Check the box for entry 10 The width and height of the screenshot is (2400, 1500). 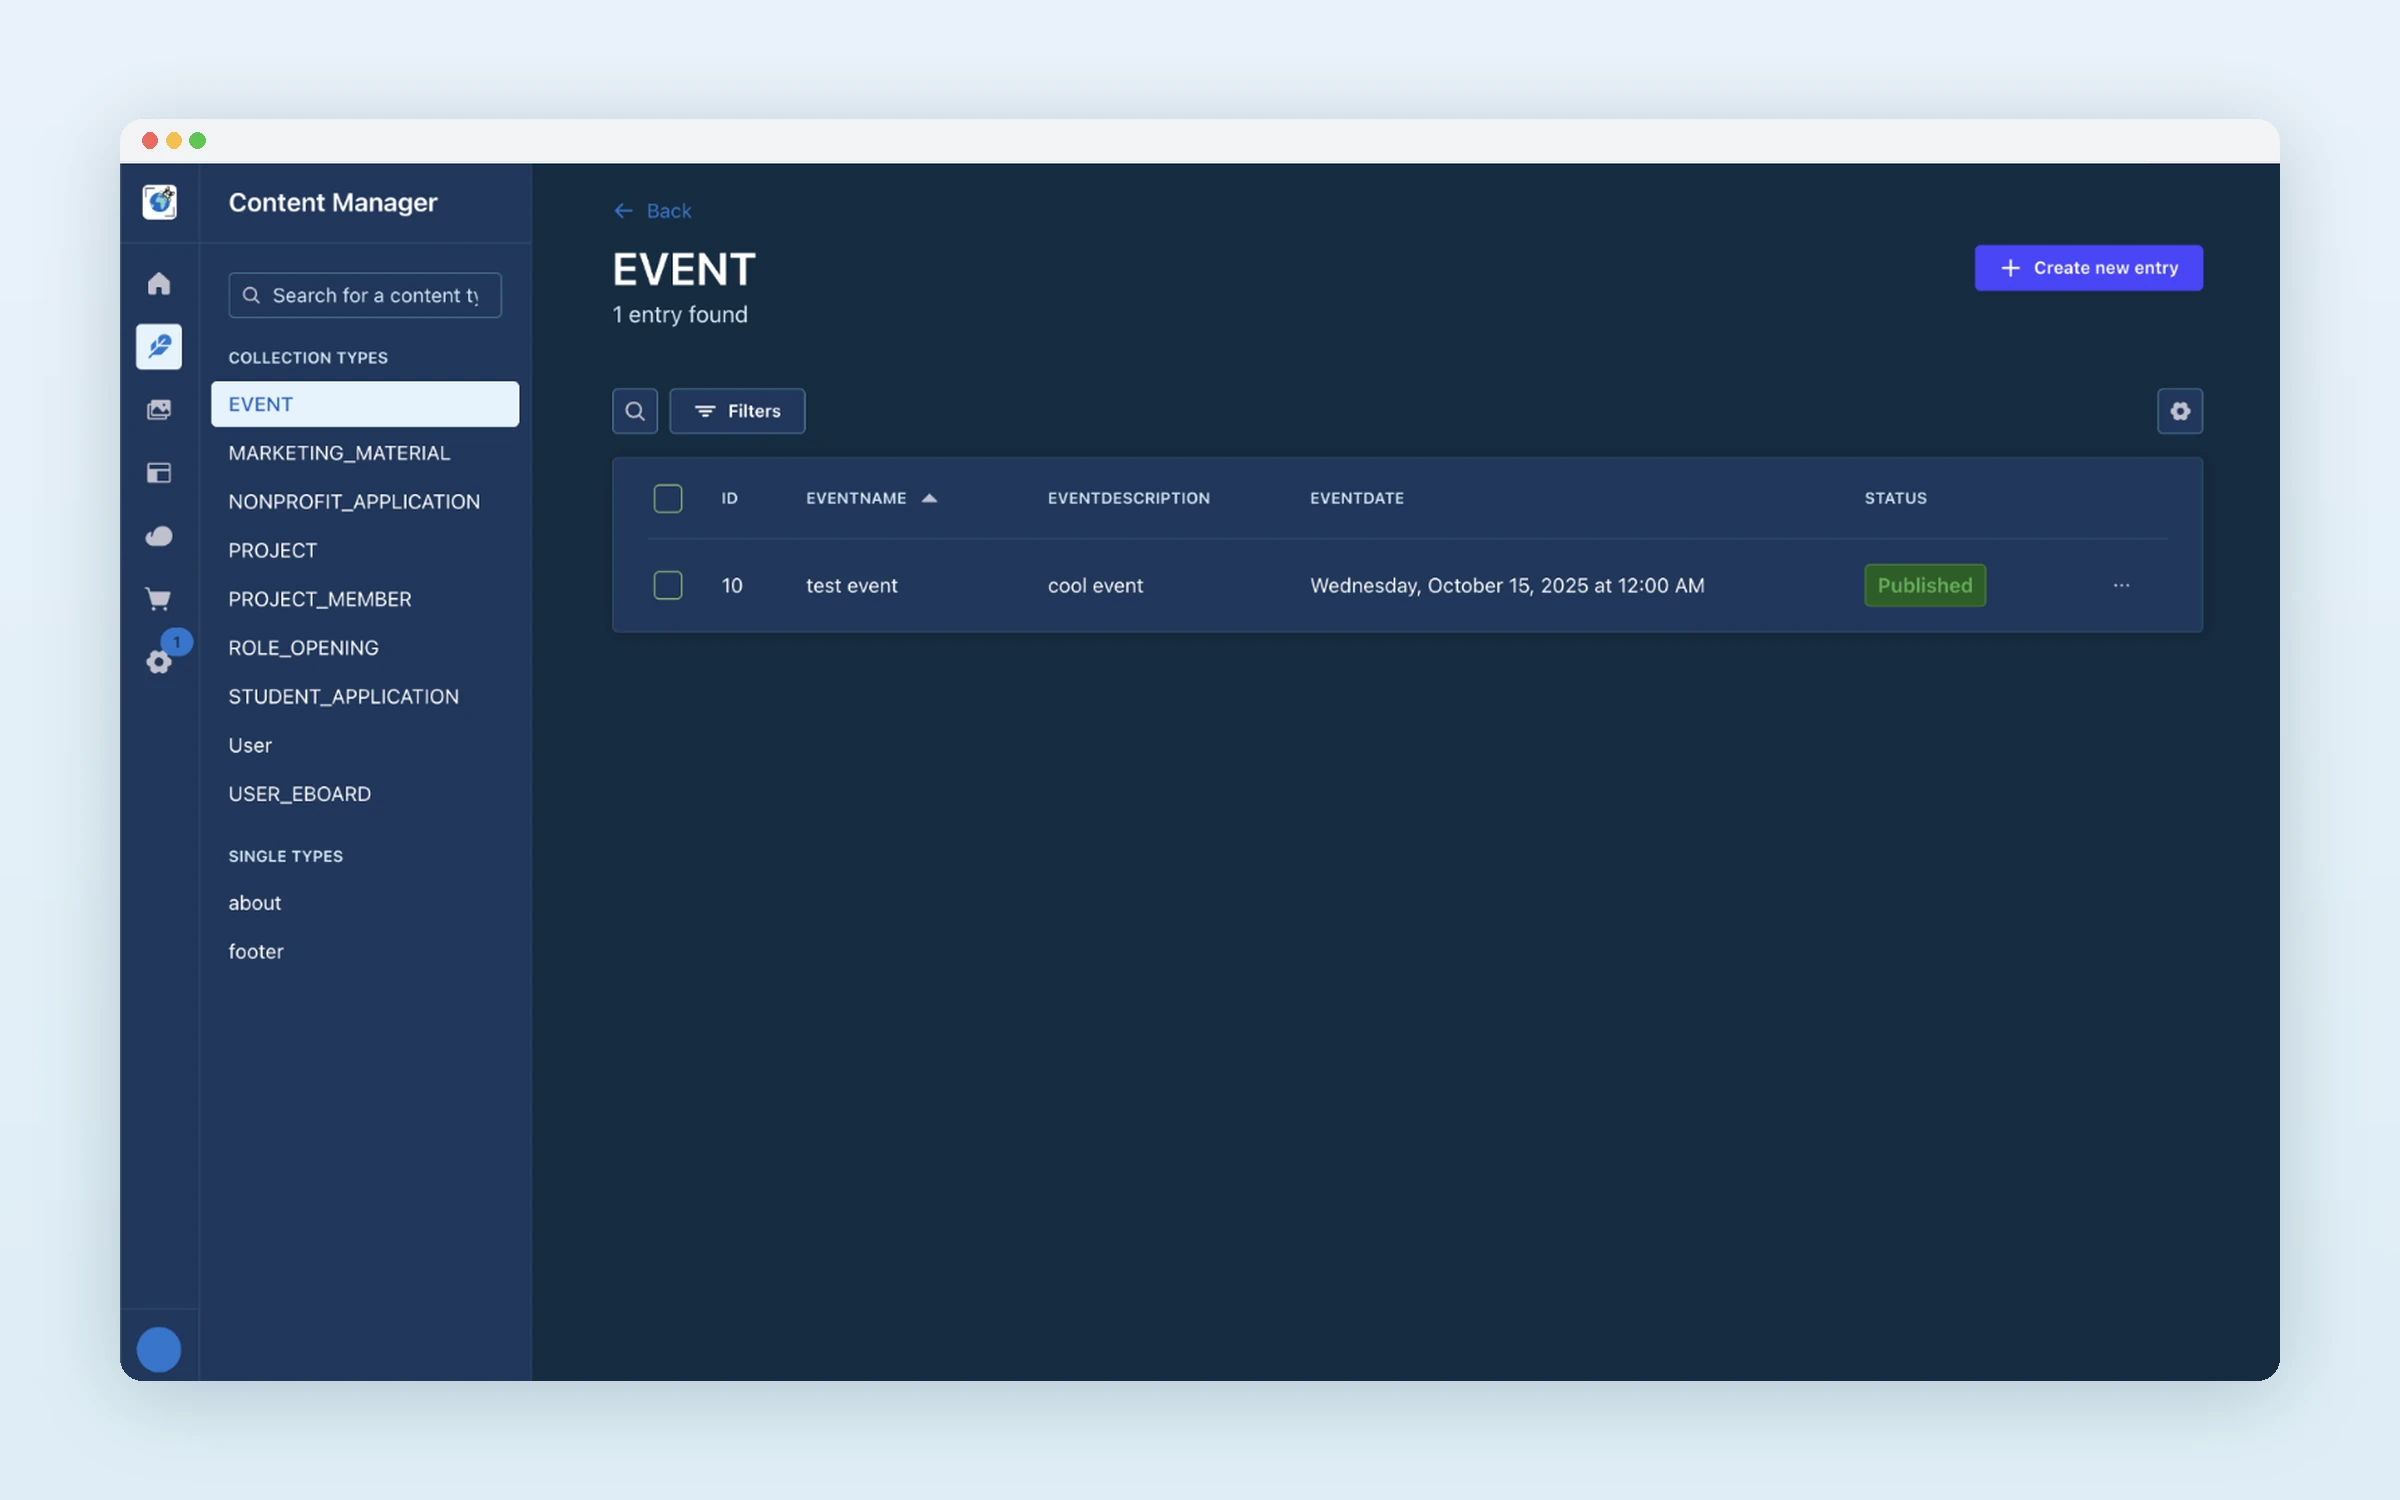coord(668,585)
